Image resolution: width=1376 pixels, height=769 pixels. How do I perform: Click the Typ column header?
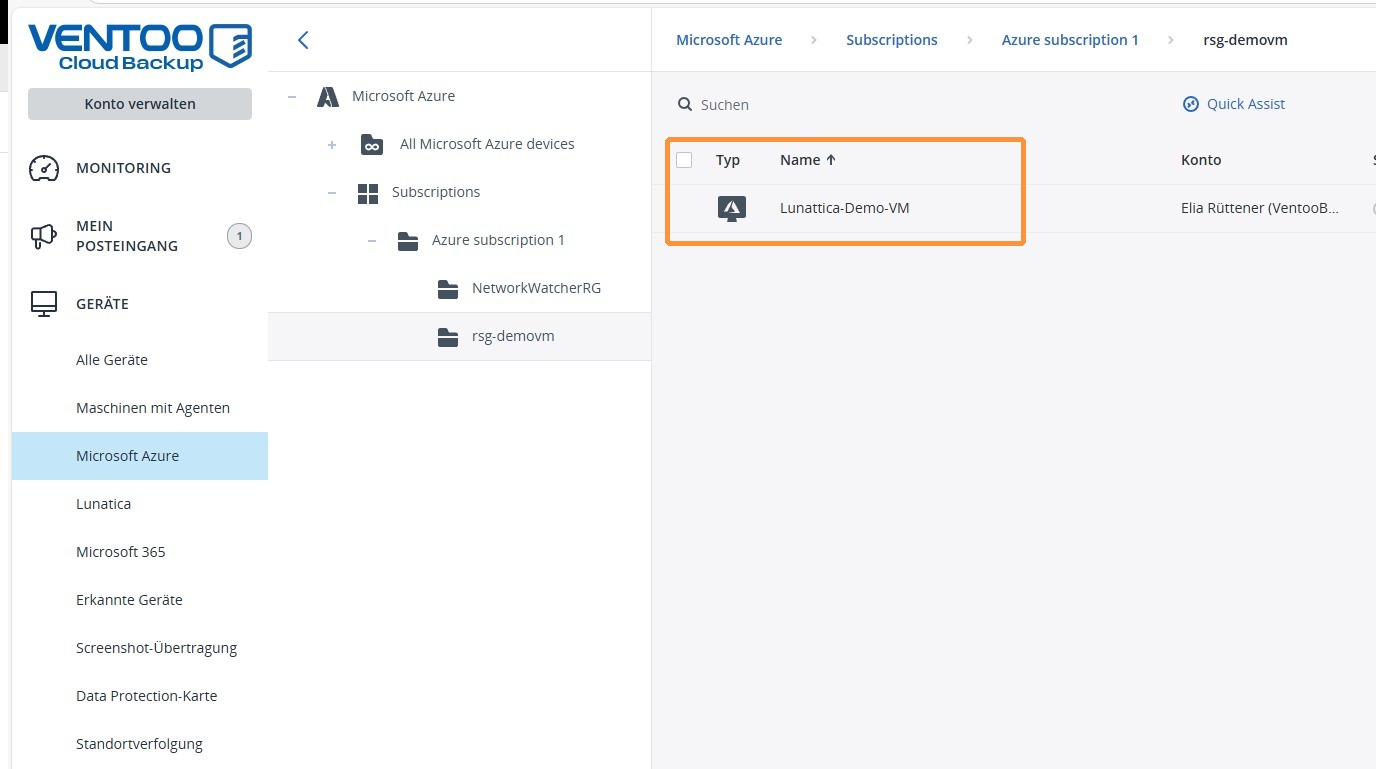pyautogui.click(x=728, y=160)
